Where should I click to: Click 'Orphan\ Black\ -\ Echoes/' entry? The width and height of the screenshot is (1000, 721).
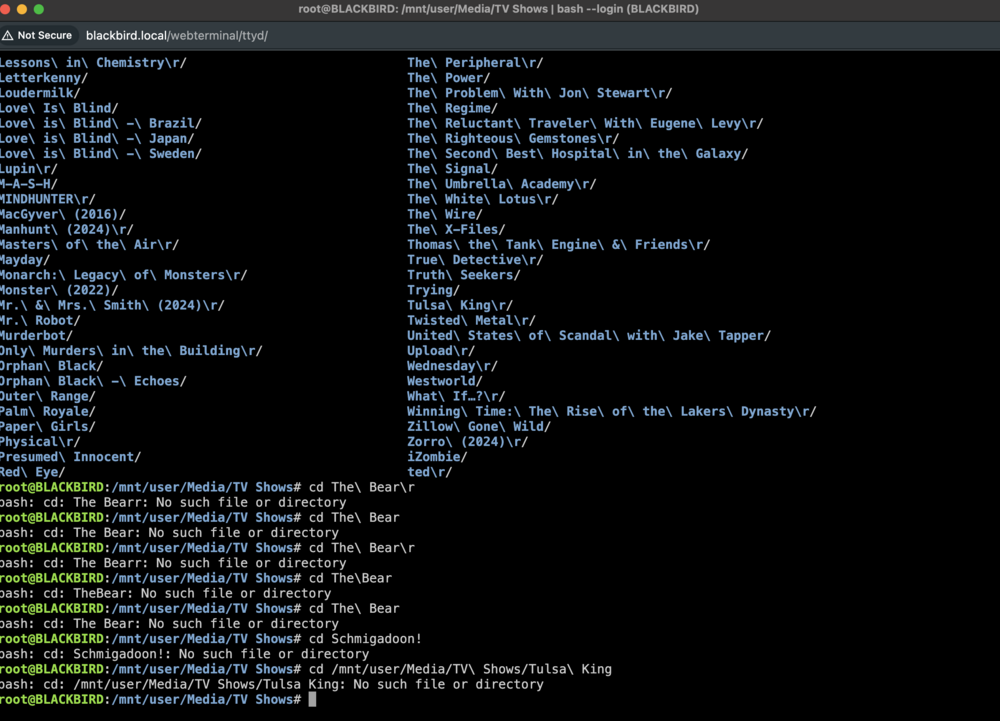pos(93,381)
